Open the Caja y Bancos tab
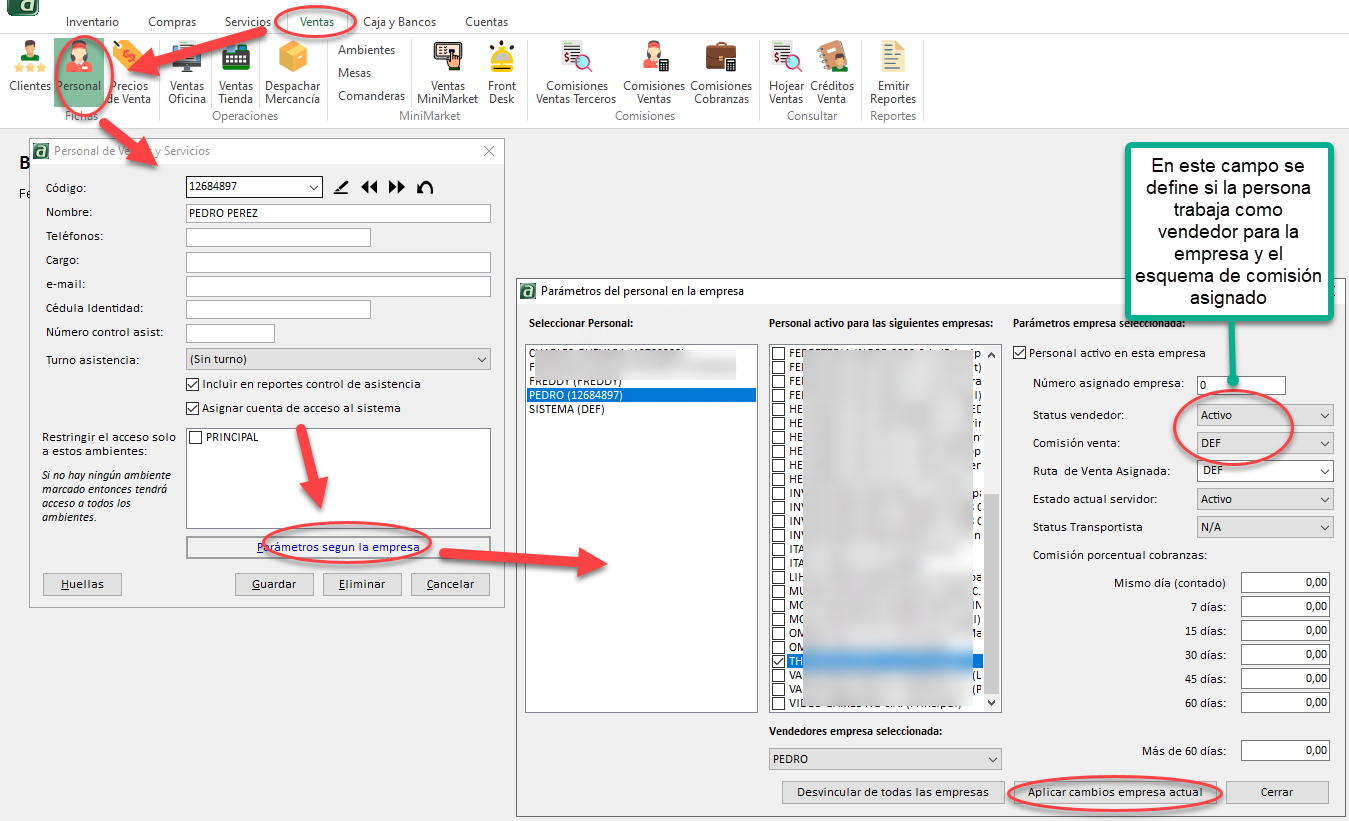1349x821 pixels. (x=400, y=22)
